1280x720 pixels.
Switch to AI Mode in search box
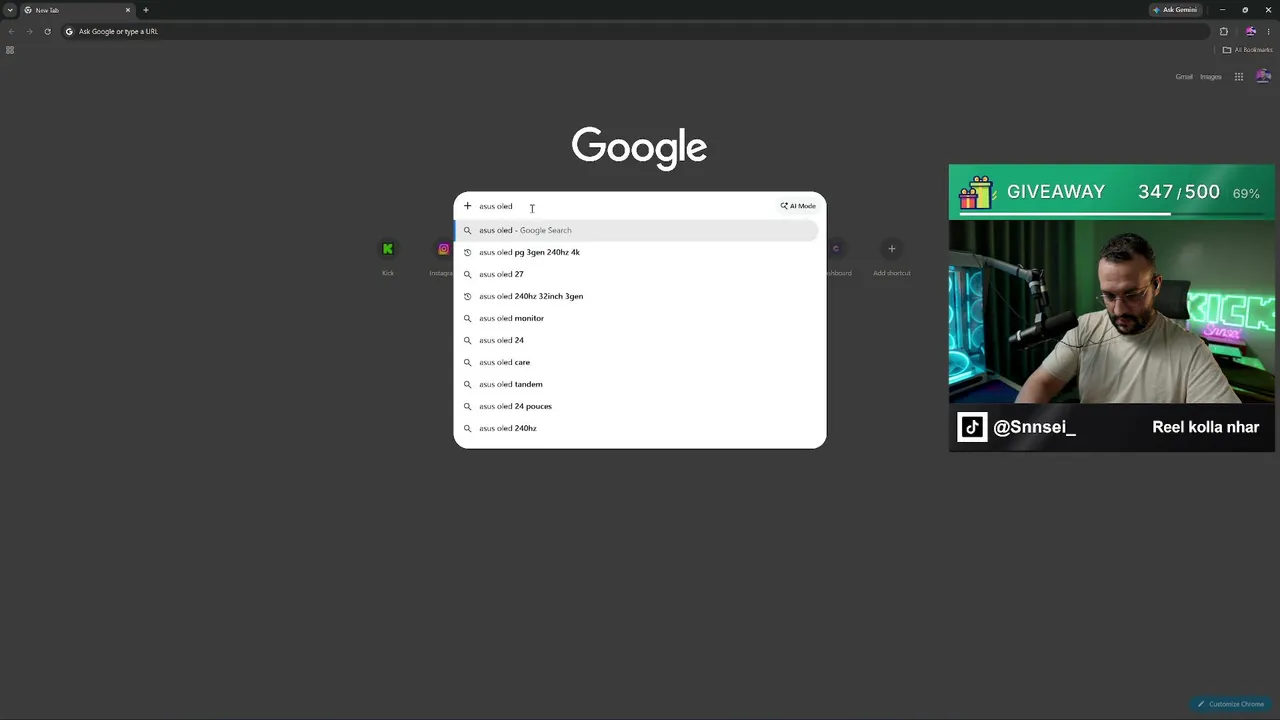[798, 206]
